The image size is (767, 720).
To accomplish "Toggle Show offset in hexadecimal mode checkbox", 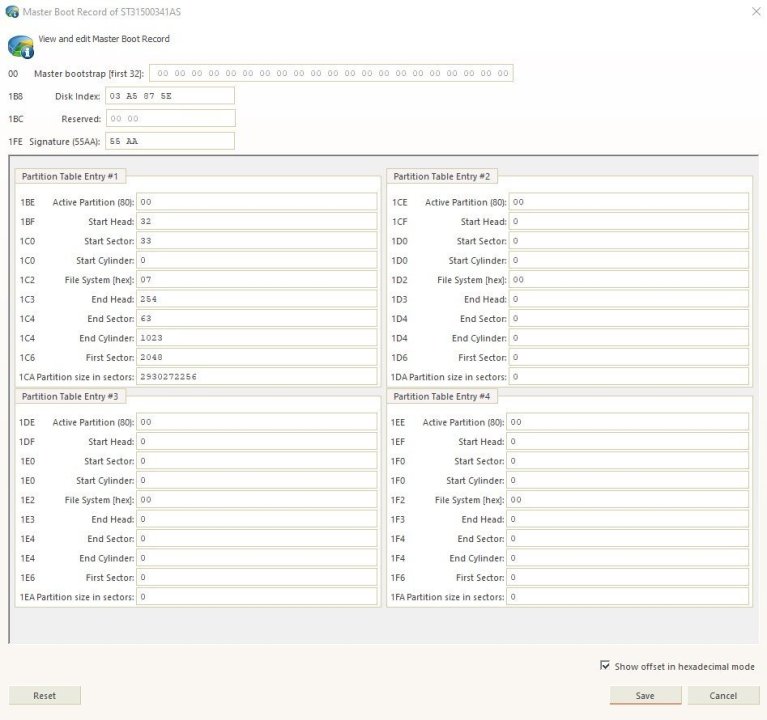I will pyautogui.click(x=605, y=666).
